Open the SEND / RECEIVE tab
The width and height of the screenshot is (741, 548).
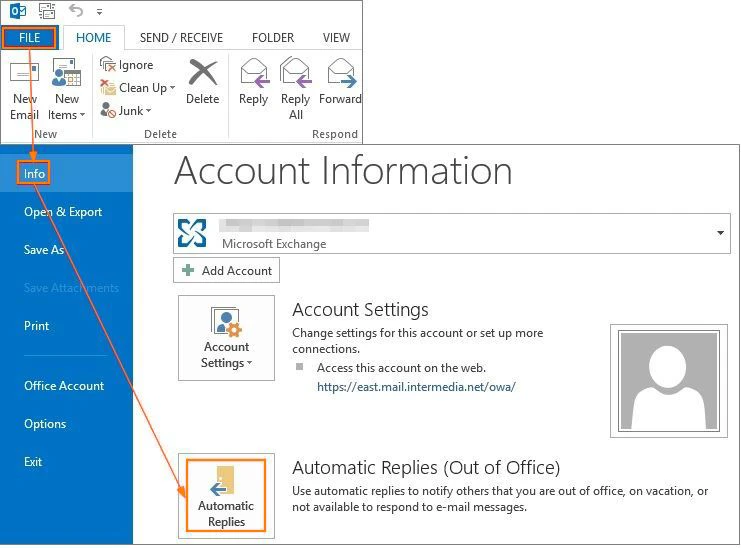[181, 38]
